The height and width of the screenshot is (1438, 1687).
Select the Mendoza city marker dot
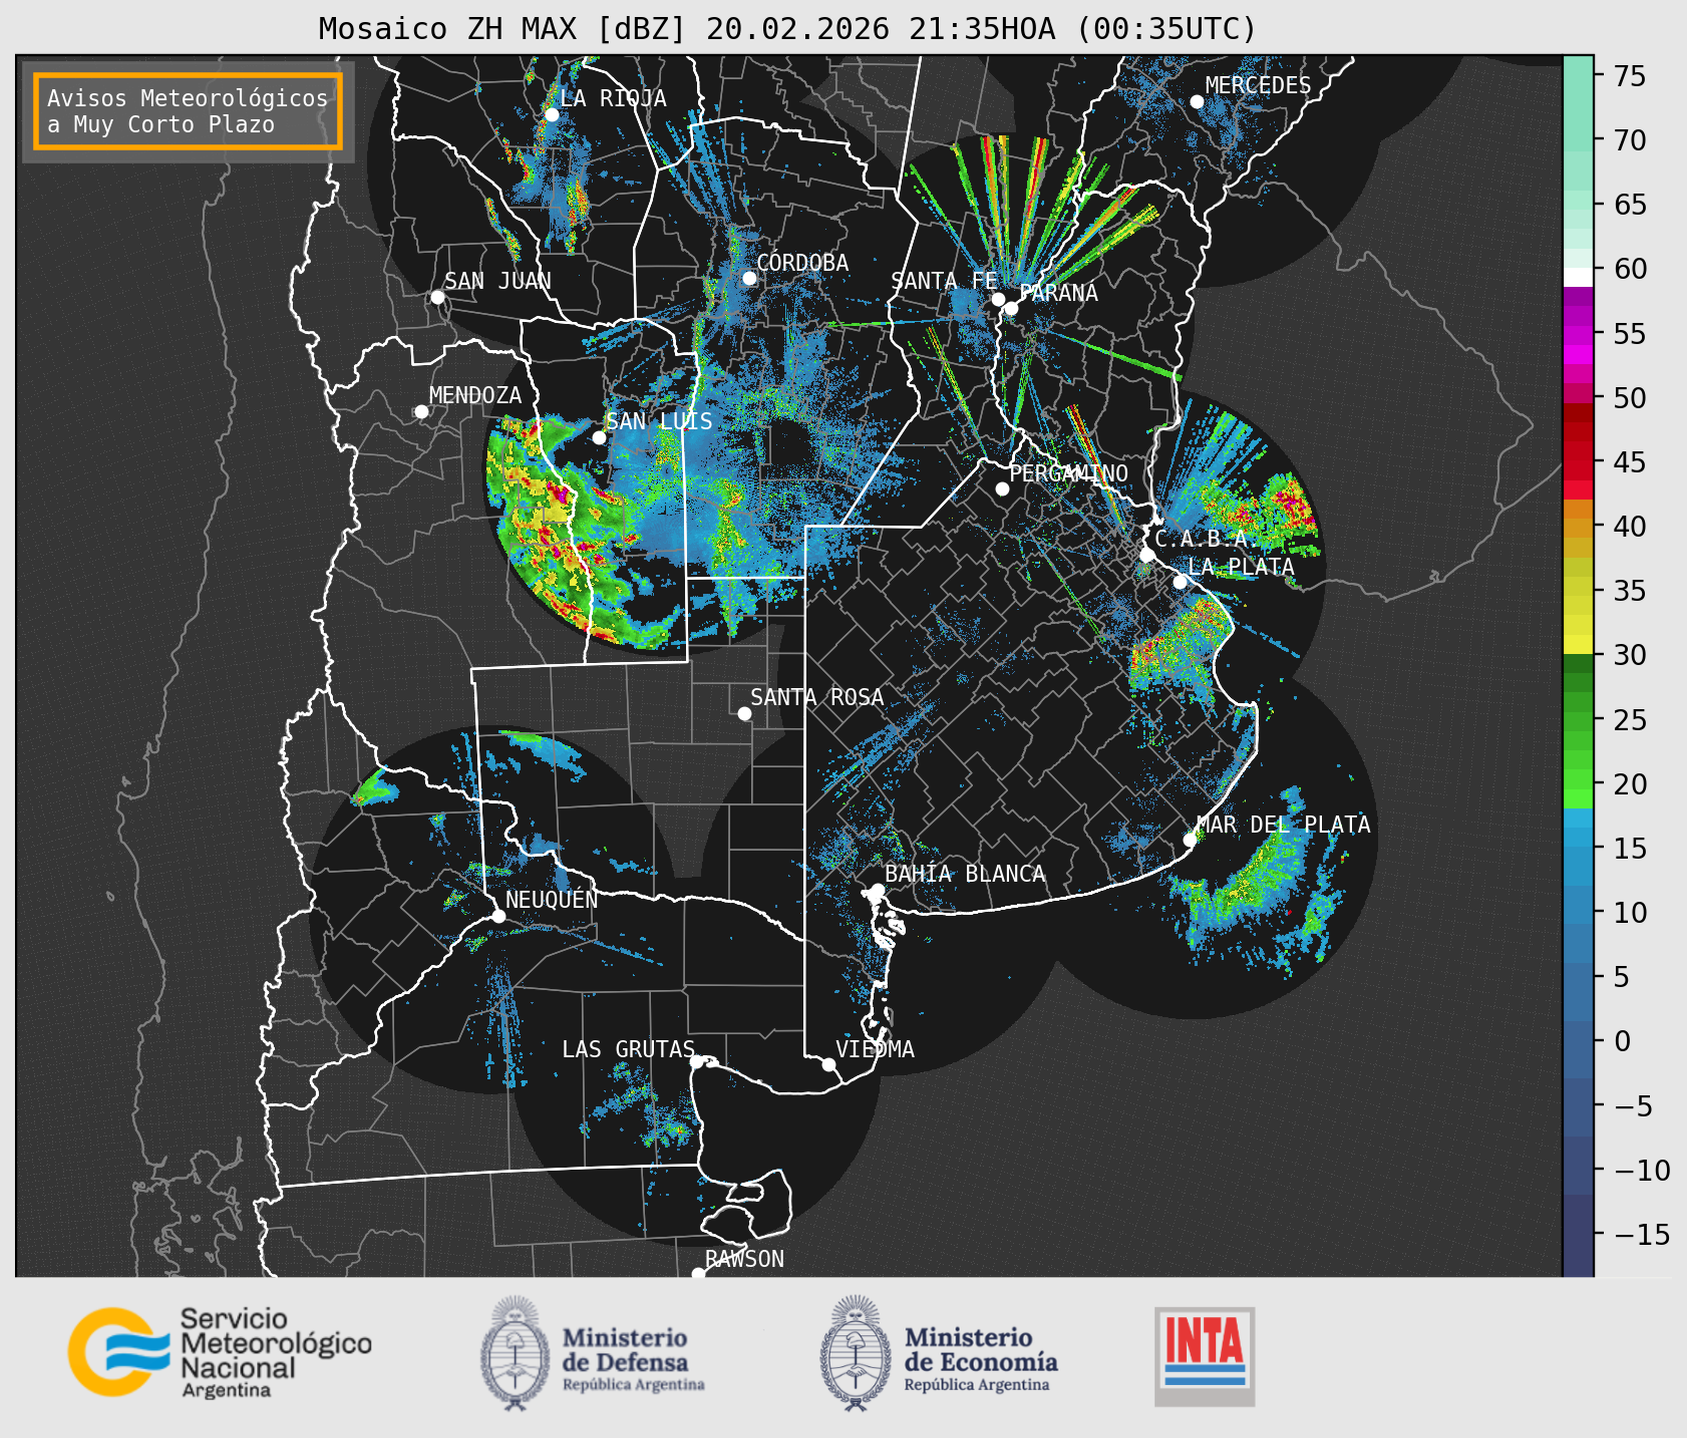421,412
